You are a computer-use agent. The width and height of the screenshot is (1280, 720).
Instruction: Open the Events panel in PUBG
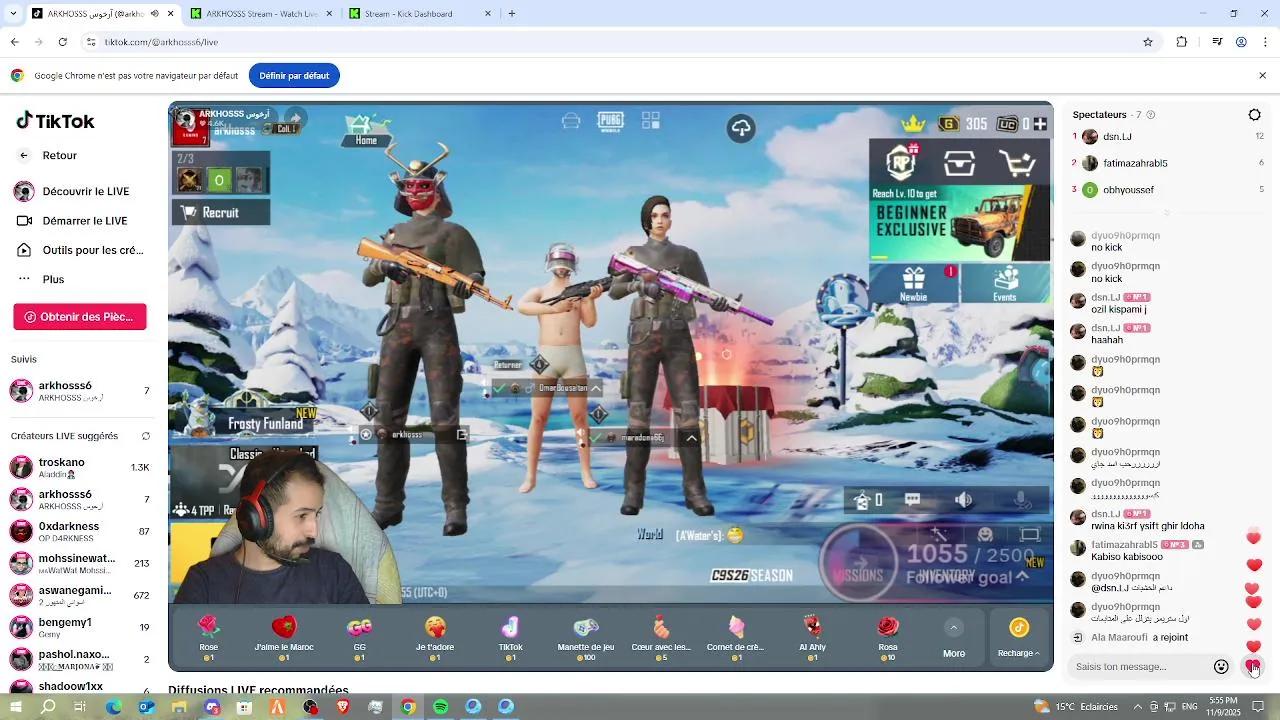tap(1004, 283)
